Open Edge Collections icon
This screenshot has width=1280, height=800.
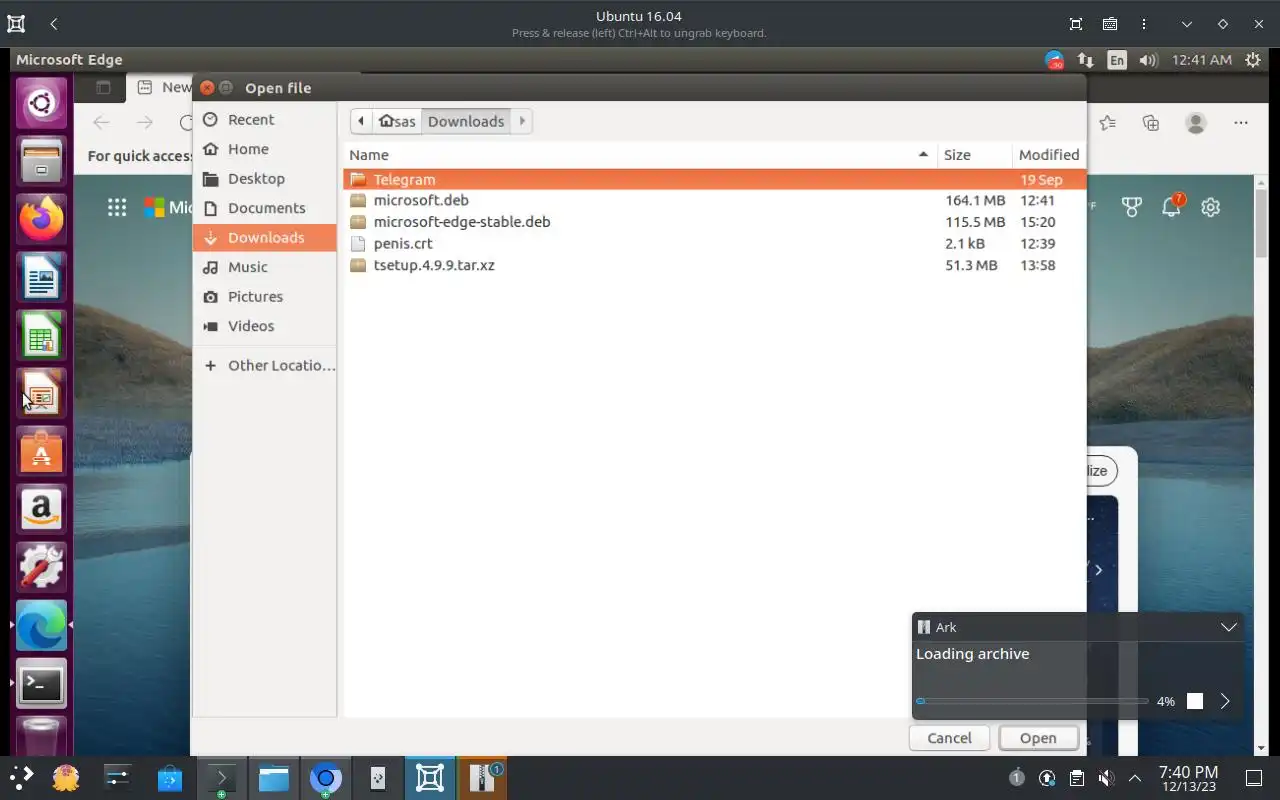(1151, 123)
